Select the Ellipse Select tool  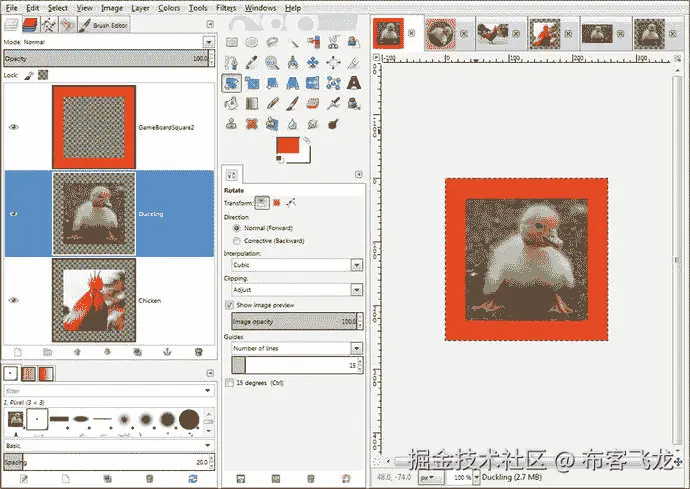click(x=252, y=42)
